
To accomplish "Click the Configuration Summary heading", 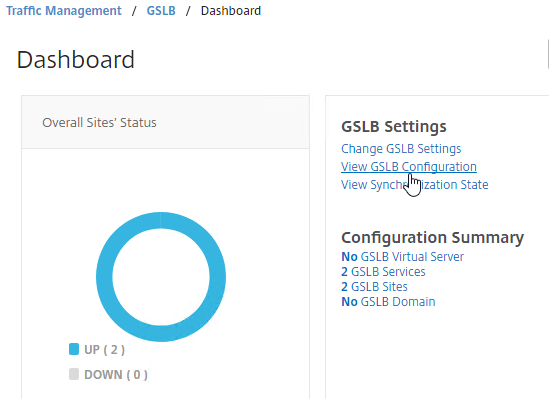I will pyautogui.click(x=432, y=237).
